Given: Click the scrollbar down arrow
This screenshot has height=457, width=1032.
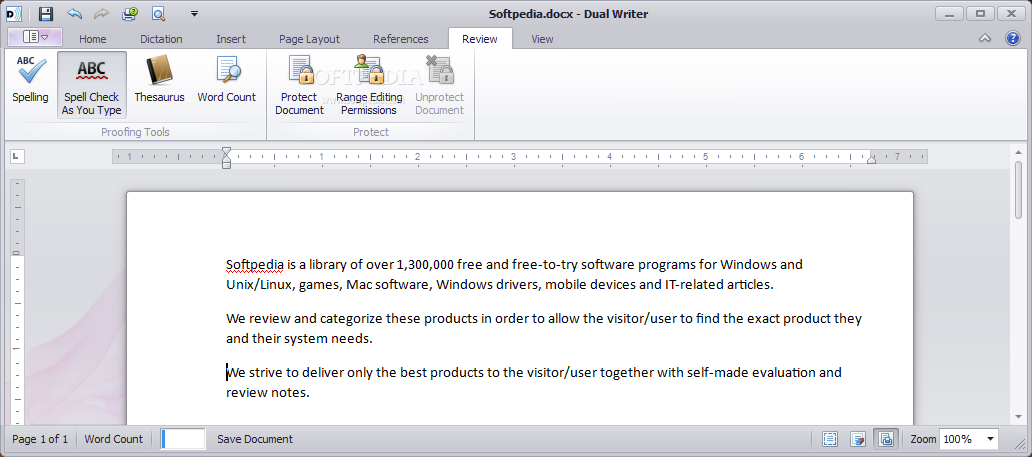Looking at the screenshot, I should (1019, 417).
